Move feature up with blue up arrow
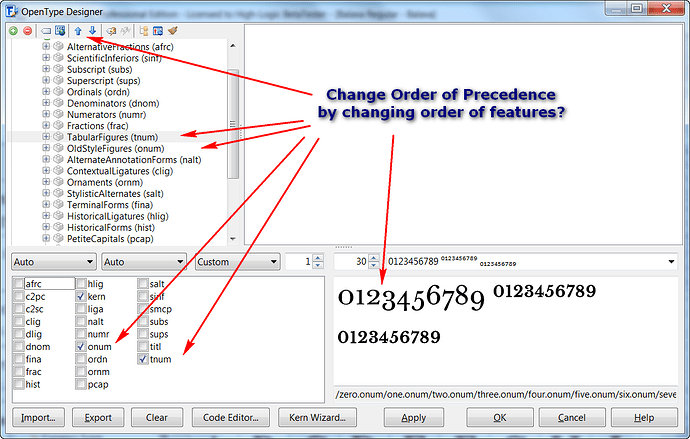The height and width of the screenshot is (439, 690). click(78, 31)
